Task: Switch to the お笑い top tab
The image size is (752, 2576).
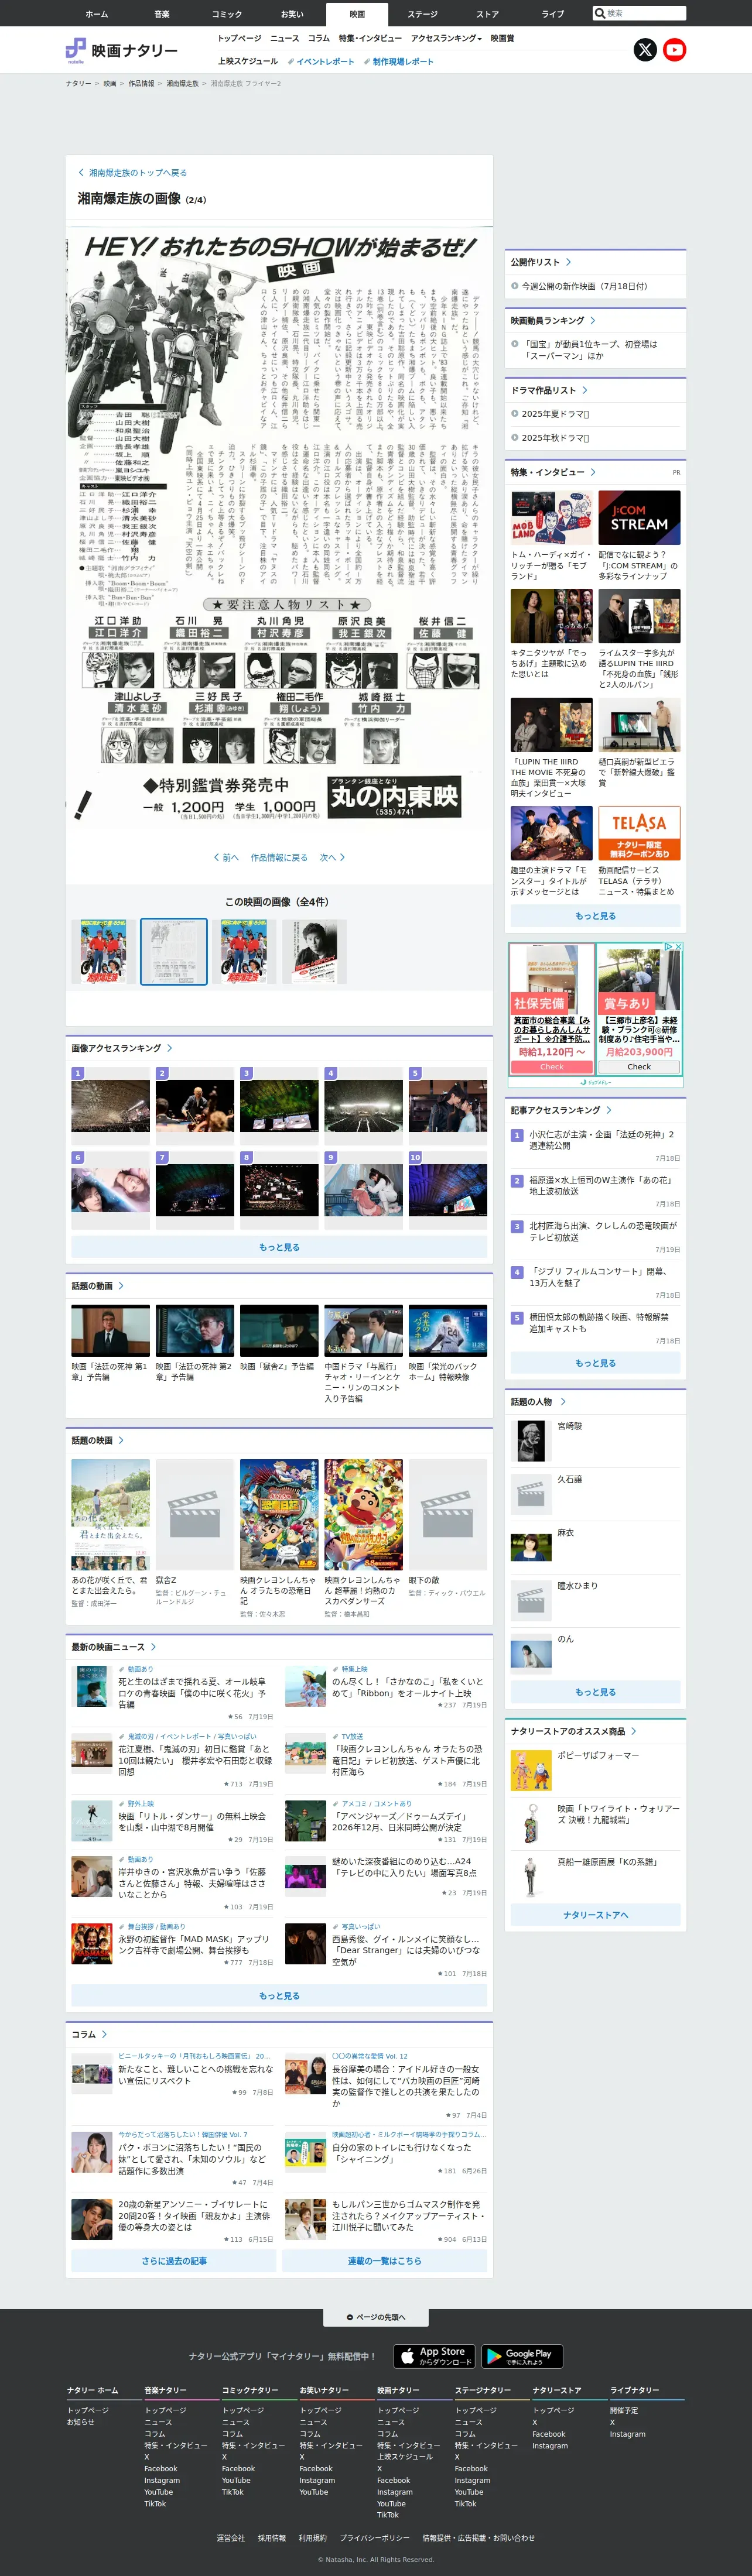Action: click(292, 14)
